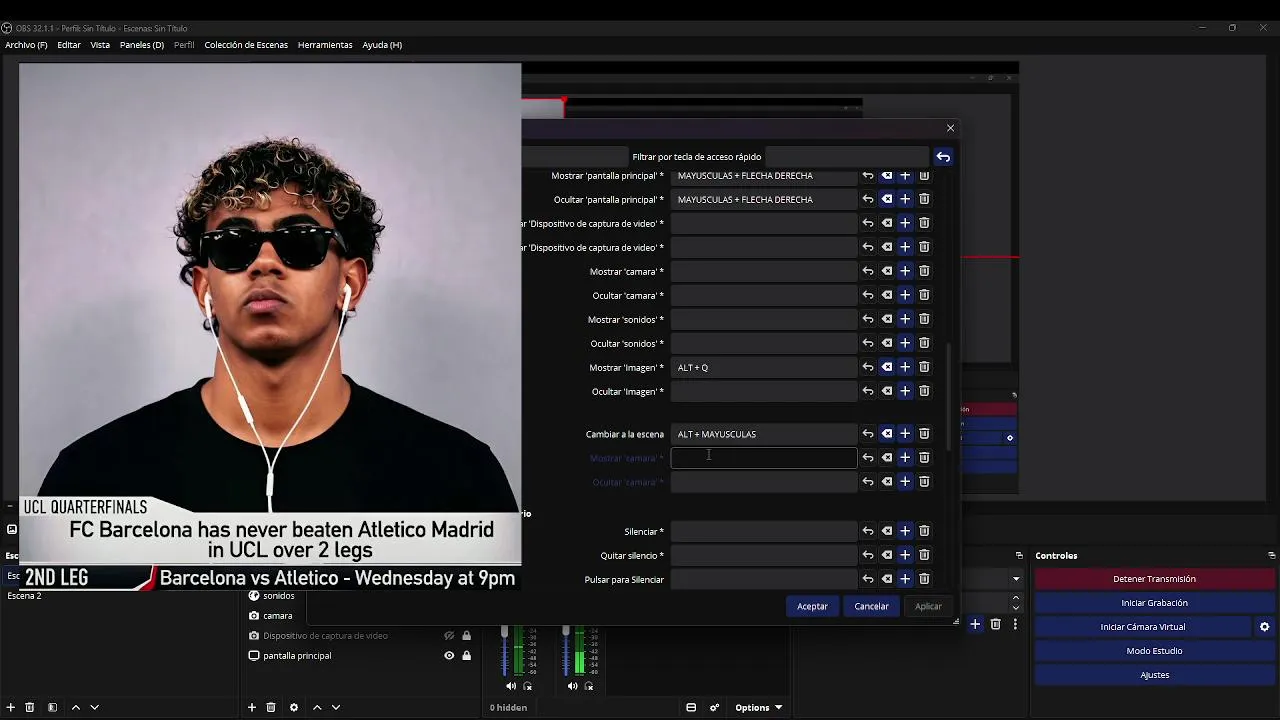Mute the second audio mixer channel
Viewport: 1280px width, 720px height.
pos(572,686)
